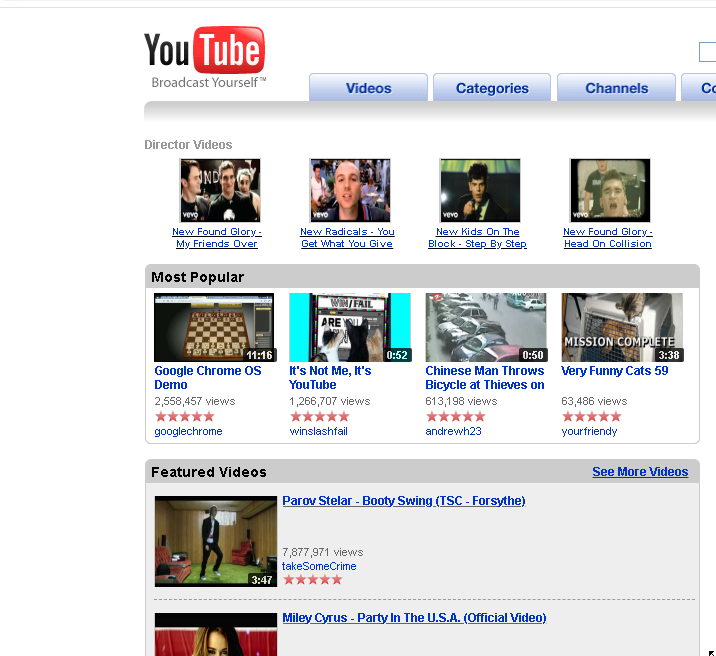This screenshot has height=656, width=716.
Task: Click star rating under It's Not Me, It's YouTube
Action: (320, 416)
